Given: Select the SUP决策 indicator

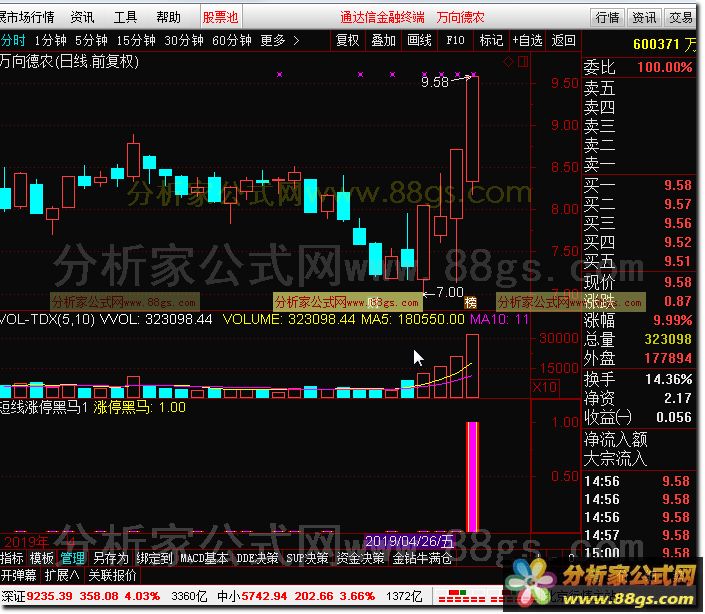Looking at the screenshot, I should [x=307, y=558].
